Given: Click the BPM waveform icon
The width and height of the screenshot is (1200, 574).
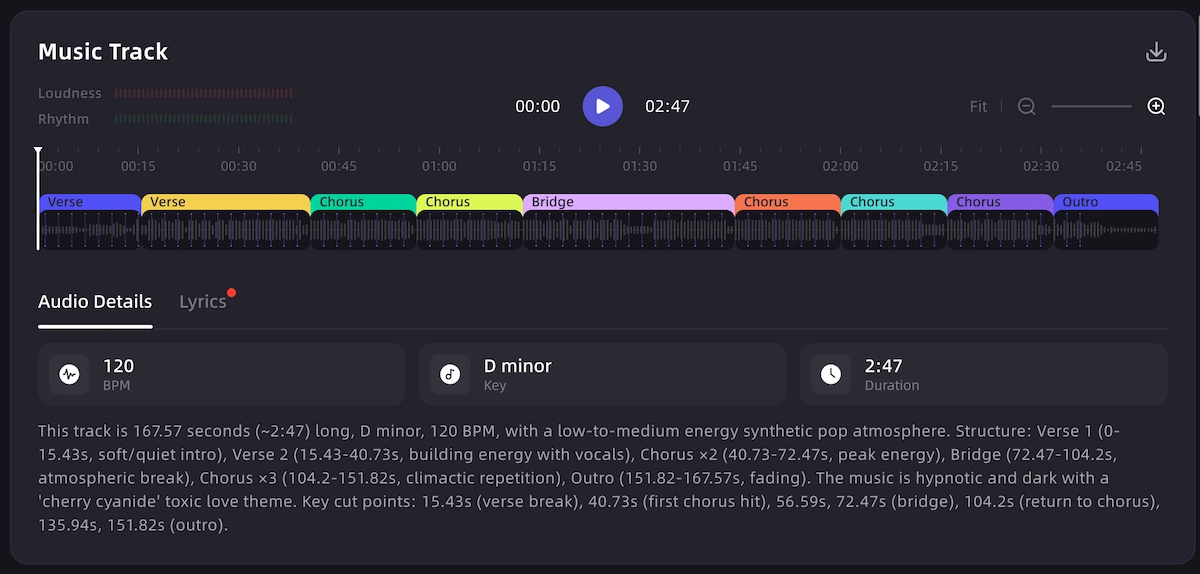Looking at the screenshot, I should pos(69,374).
